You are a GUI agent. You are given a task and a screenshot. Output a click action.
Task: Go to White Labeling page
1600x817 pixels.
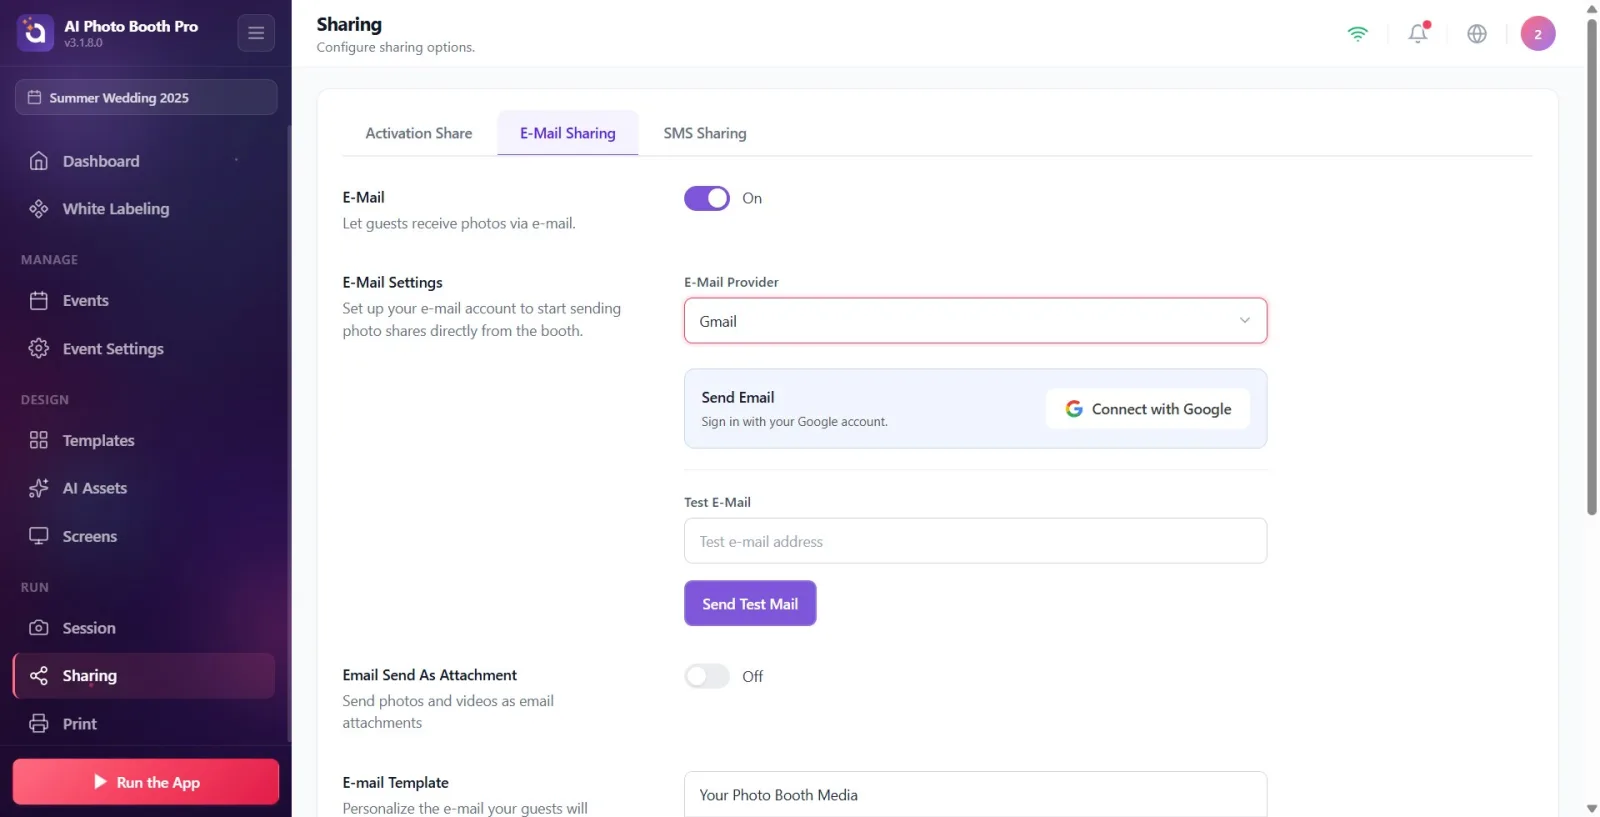144,209
